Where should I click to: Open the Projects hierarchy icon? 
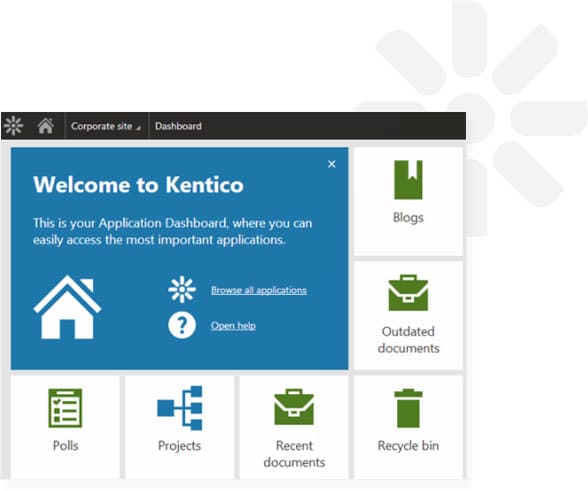(x=180, y=408)
